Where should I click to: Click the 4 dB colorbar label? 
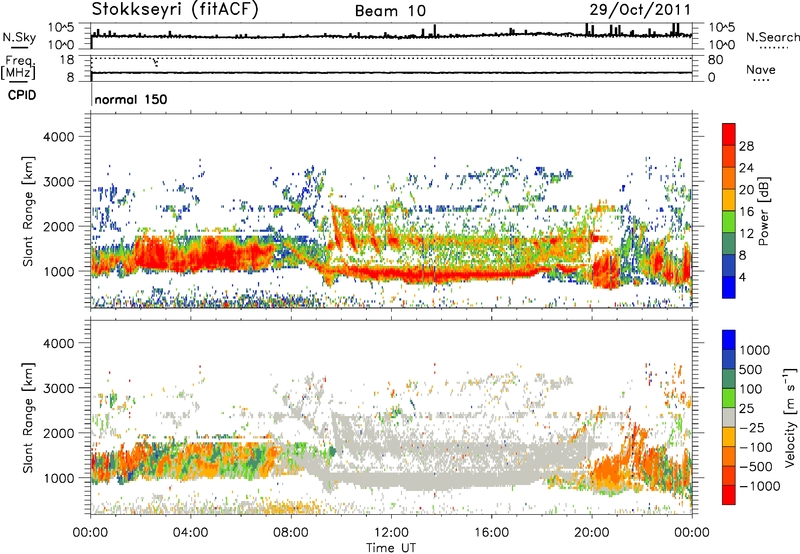coord(743,278)
